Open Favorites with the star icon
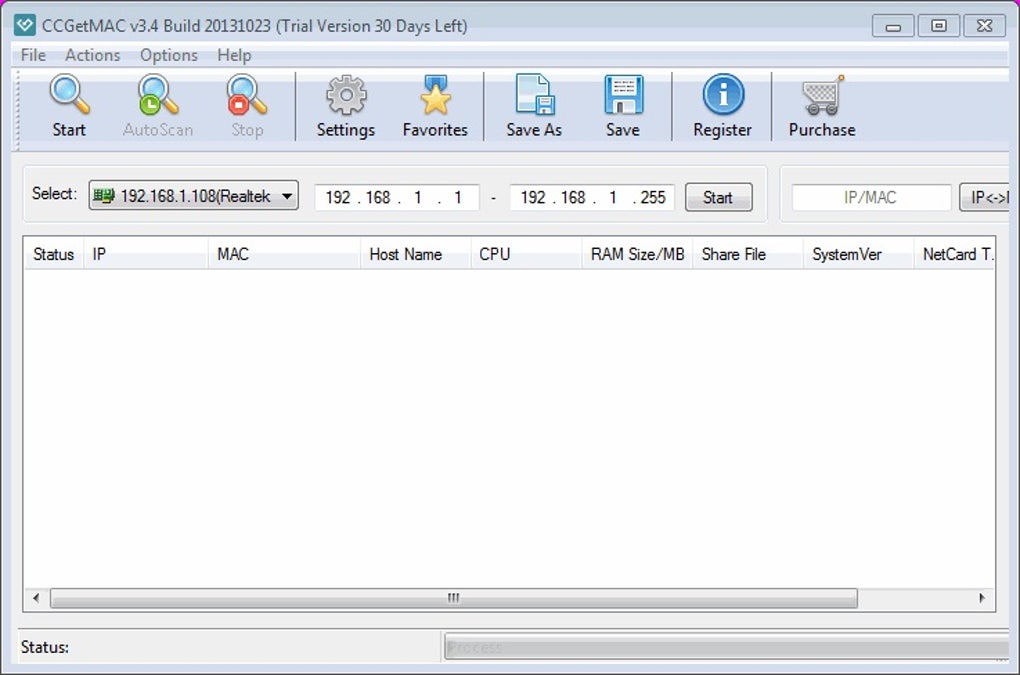 pos(435,95)
